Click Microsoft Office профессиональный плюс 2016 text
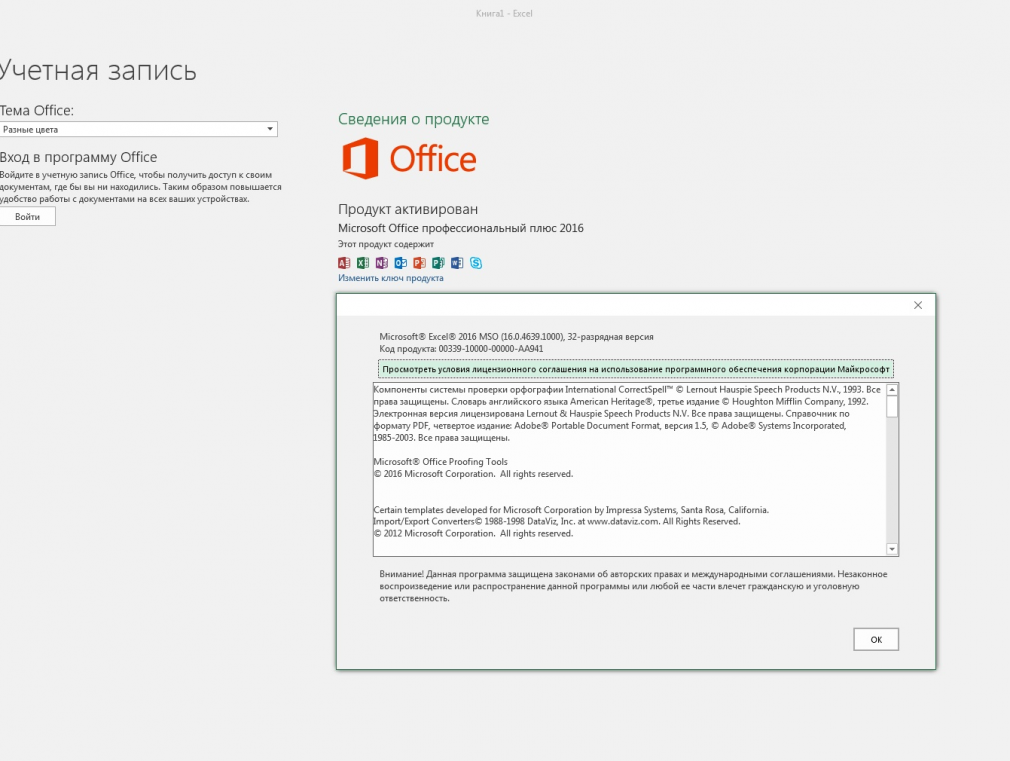This screenshot has height=761, width=1010. click(x=461, y=228)
